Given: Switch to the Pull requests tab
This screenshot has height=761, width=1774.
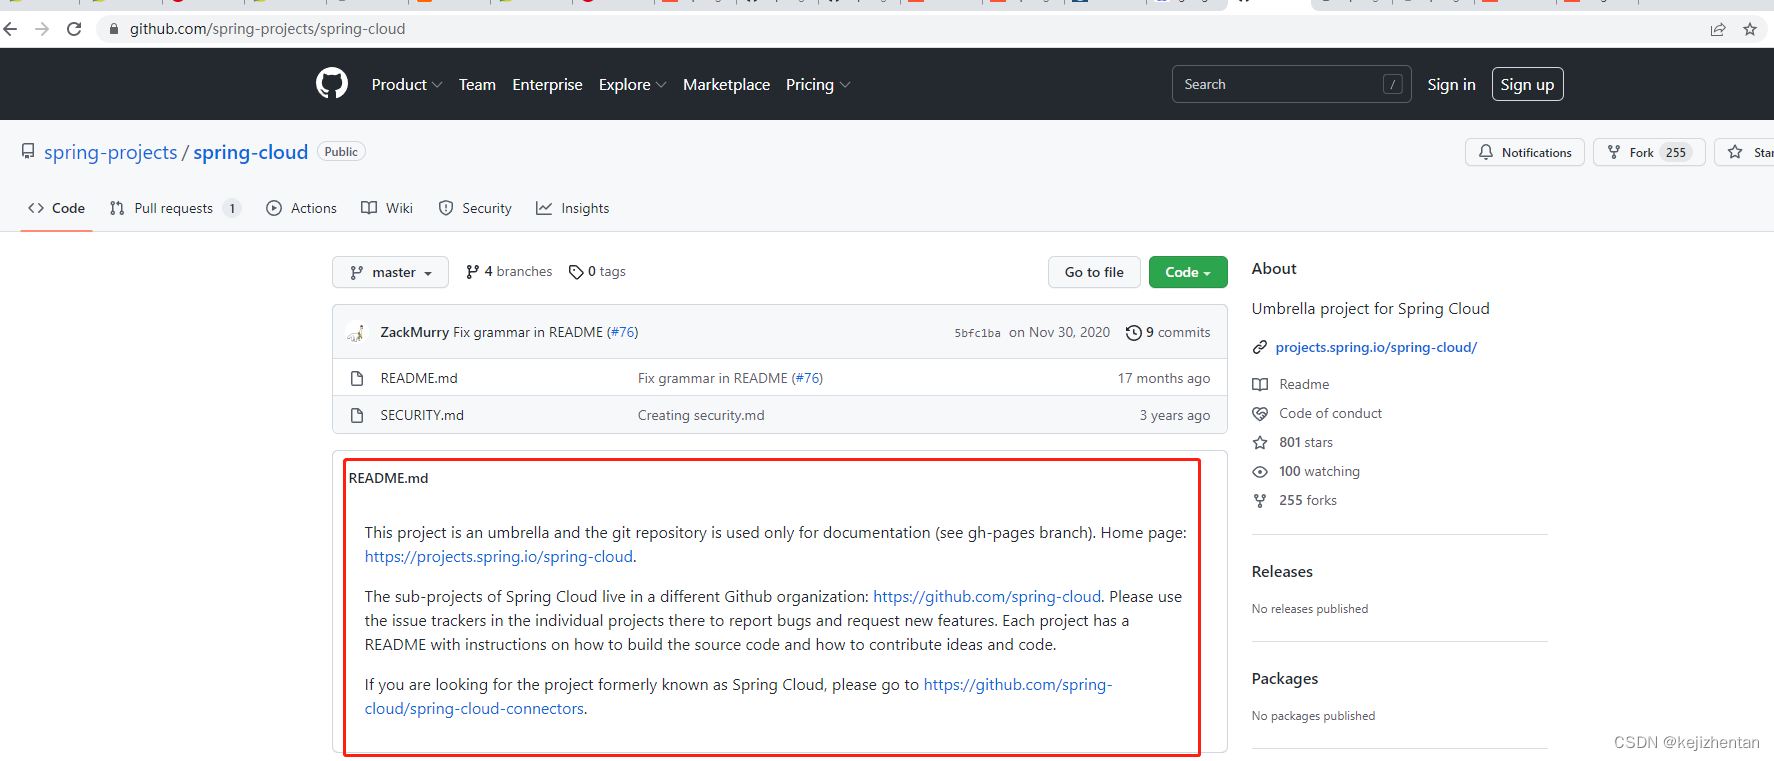Looking at the screenshot, I should (x=175, y=208).
